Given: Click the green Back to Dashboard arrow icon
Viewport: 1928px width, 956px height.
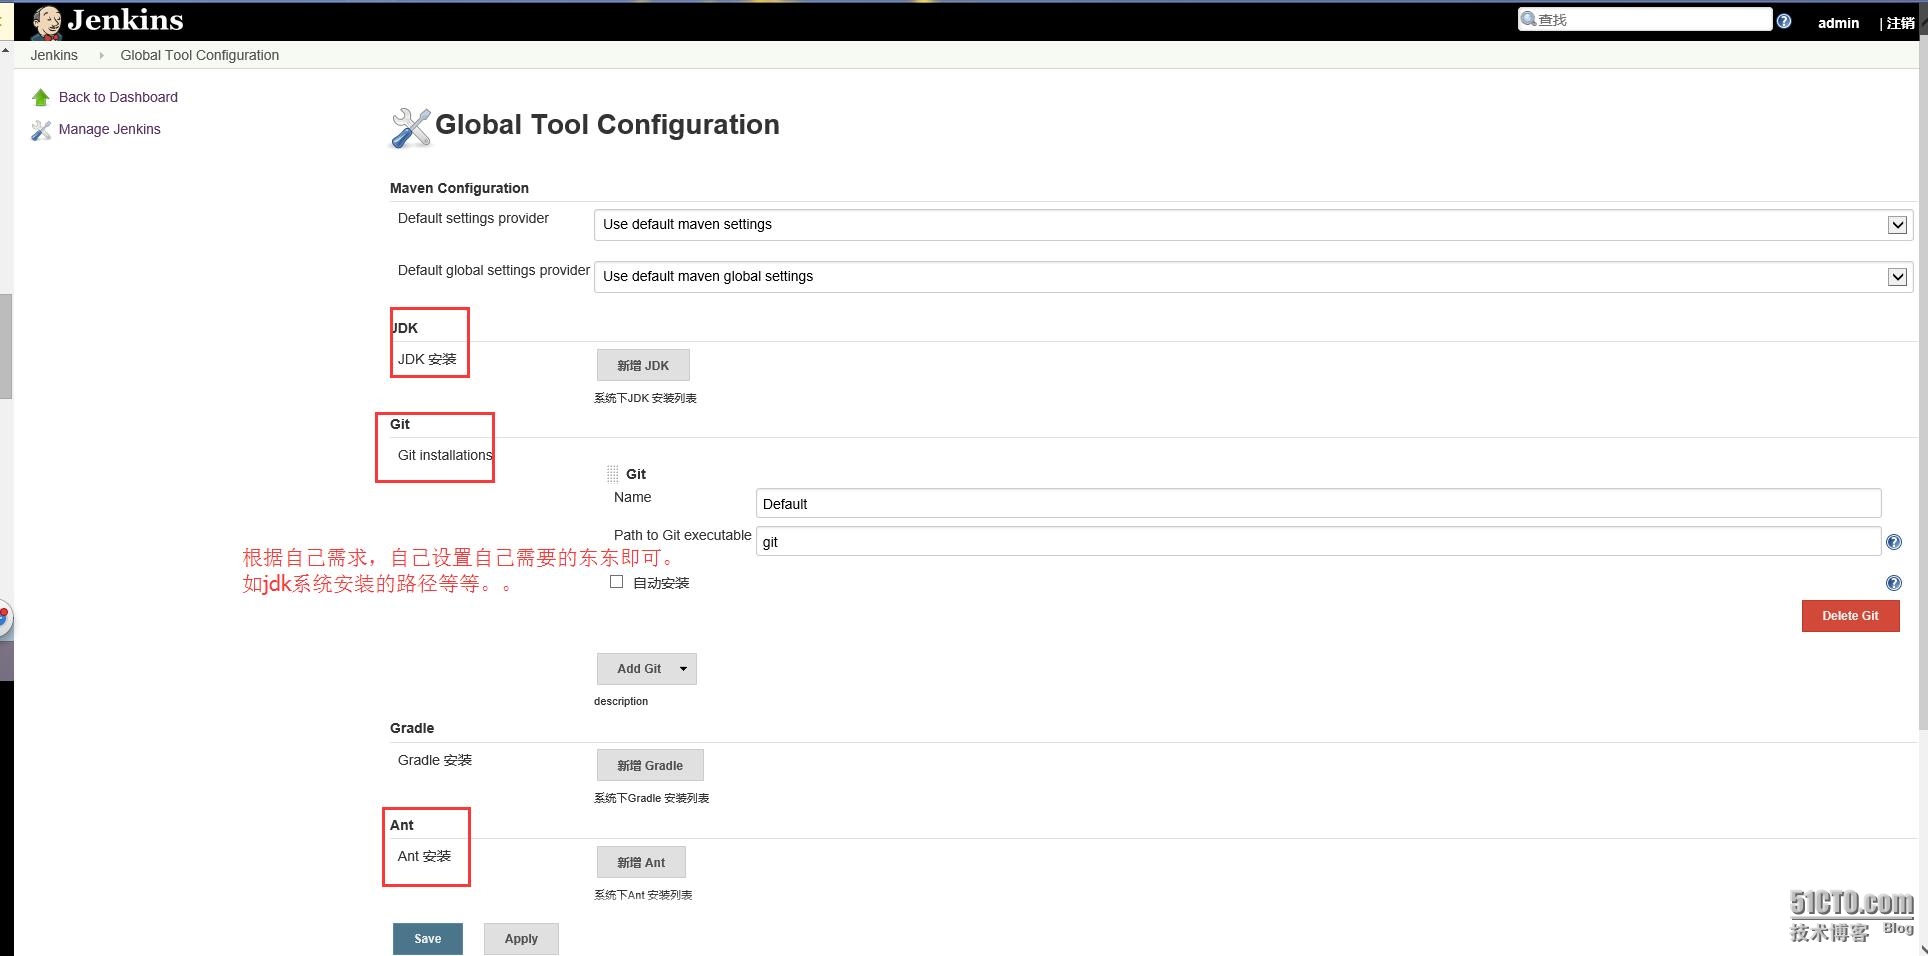Looking at the screenshot, I should click(41, 97).
